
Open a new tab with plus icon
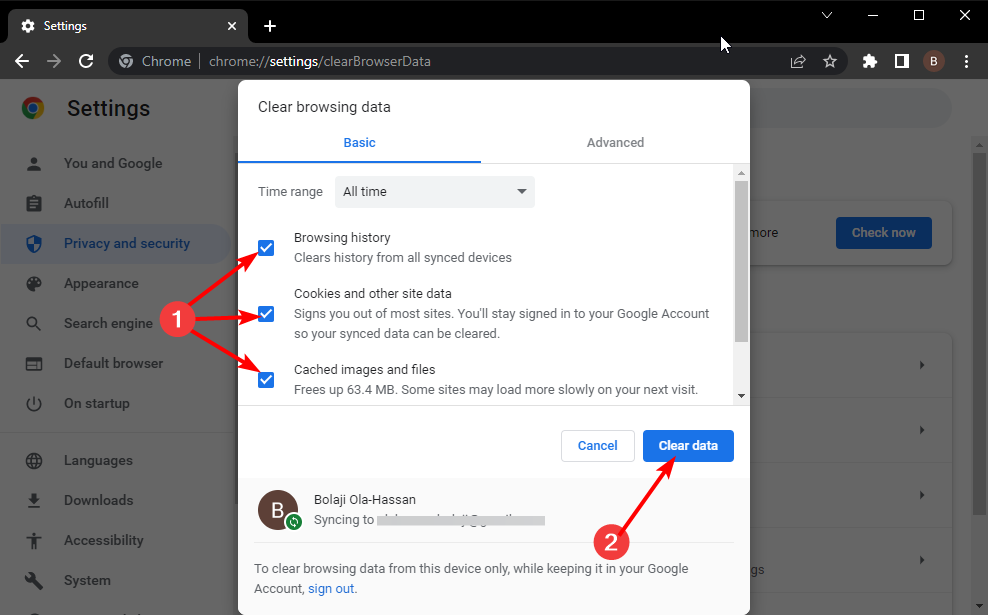[270, 26]
